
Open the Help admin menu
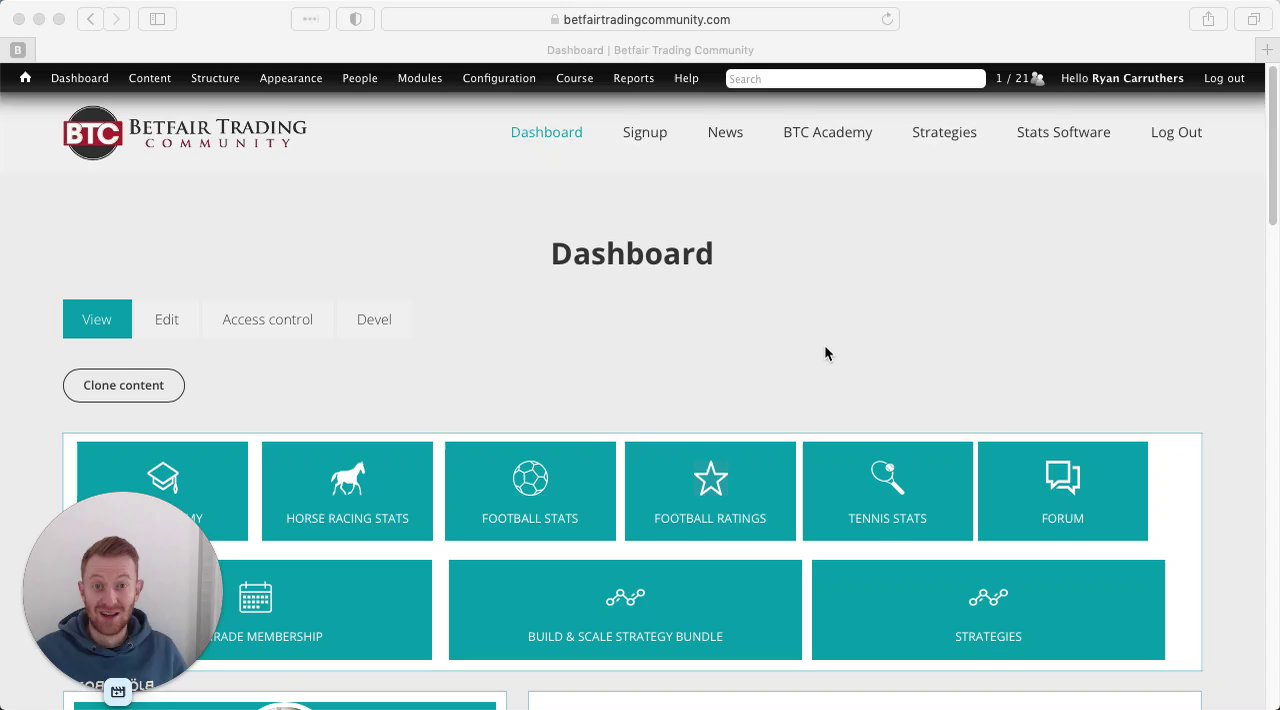(686, 78)
